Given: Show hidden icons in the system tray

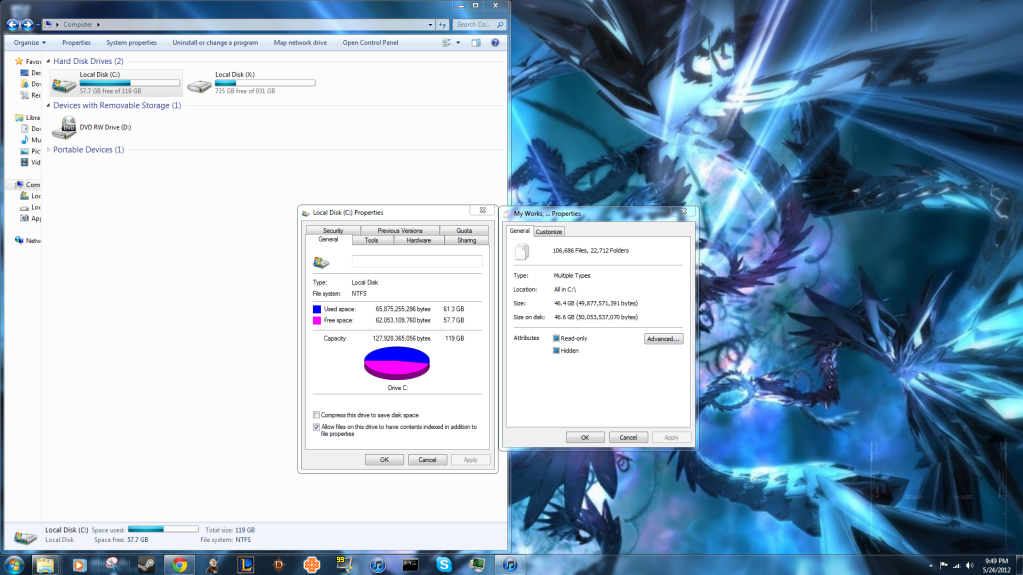Looking at the screenshot, I should pos(930,565).
